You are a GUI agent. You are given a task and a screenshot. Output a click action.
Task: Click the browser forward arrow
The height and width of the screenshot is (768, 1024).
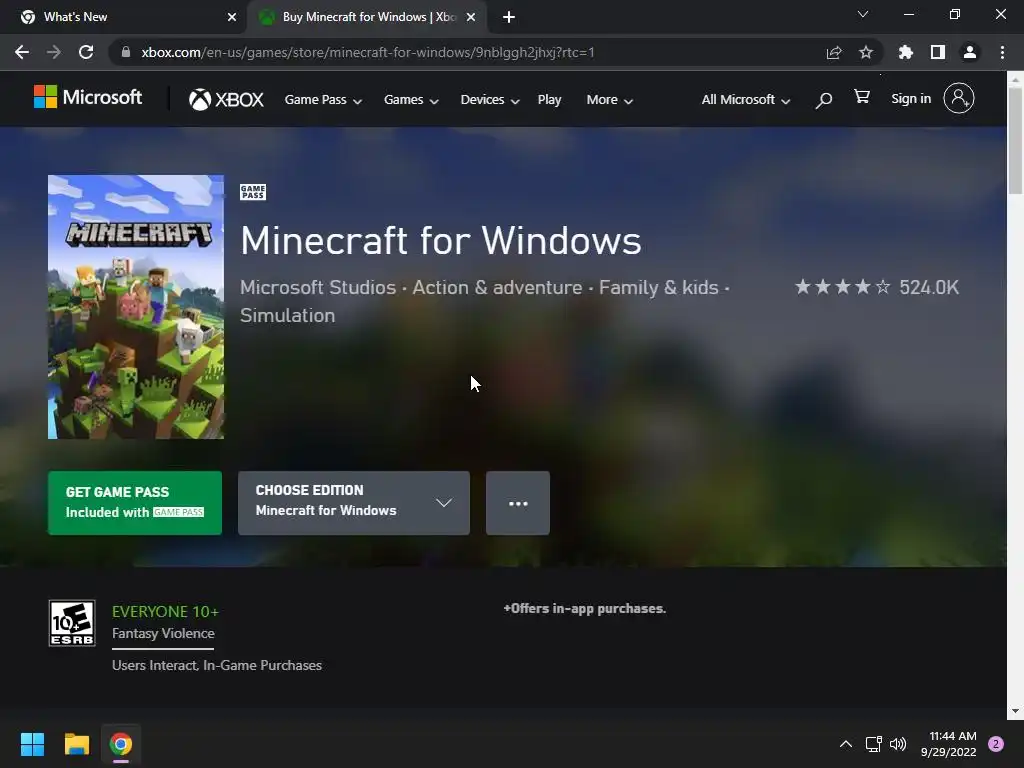point(54,52)
